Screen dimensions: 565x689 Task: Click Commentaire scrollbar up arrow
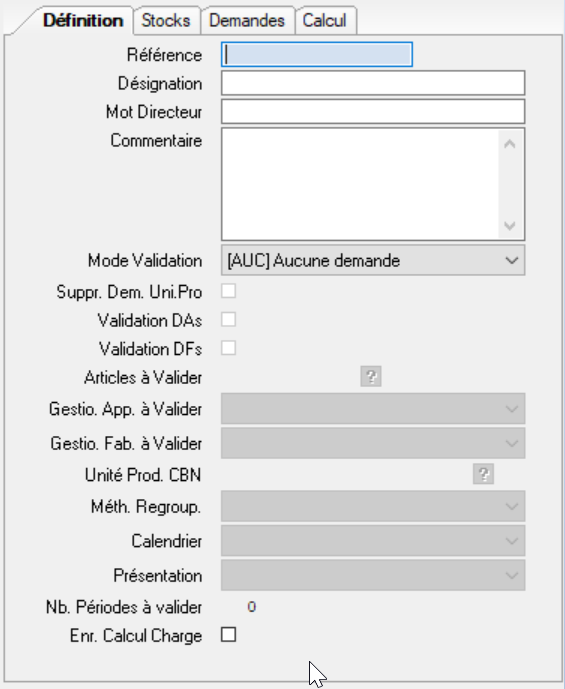(x=510, y=144)
